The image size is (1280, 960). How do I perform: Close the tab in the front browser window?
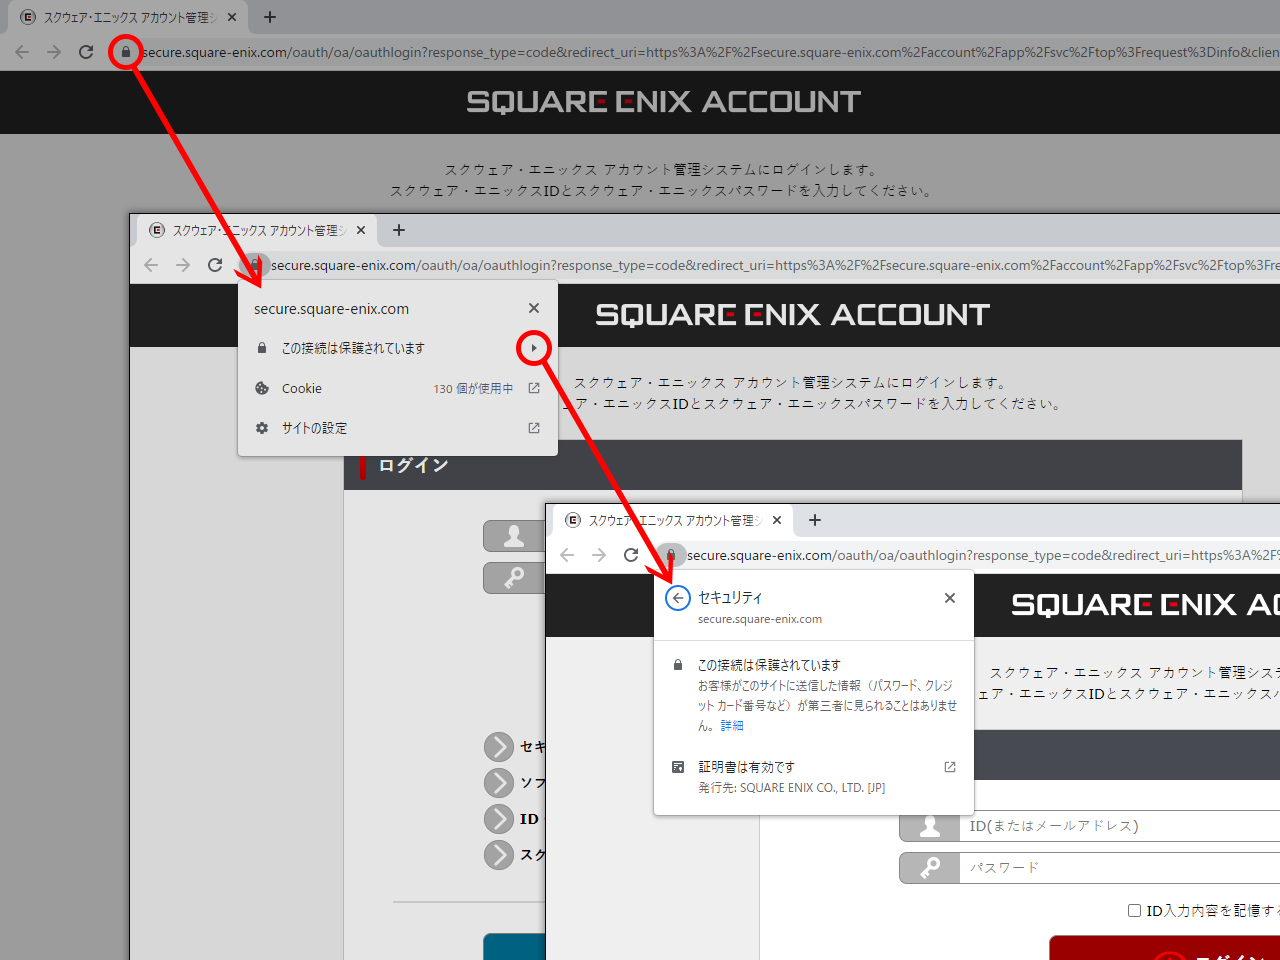pos(777,520)
